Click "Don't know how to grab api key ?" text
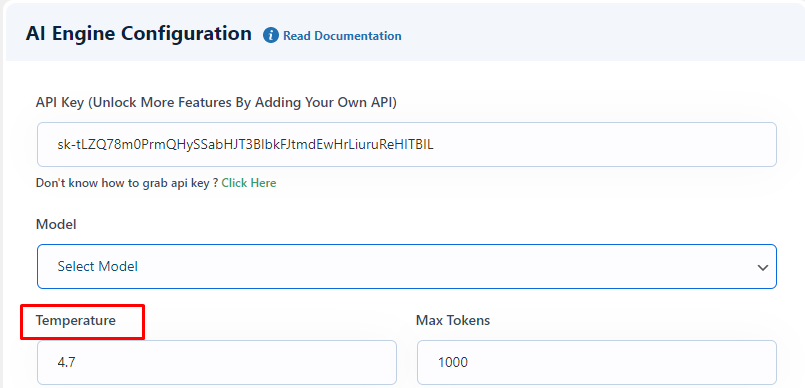The width and height of the screenshot is (805, 388). (127, 183)
